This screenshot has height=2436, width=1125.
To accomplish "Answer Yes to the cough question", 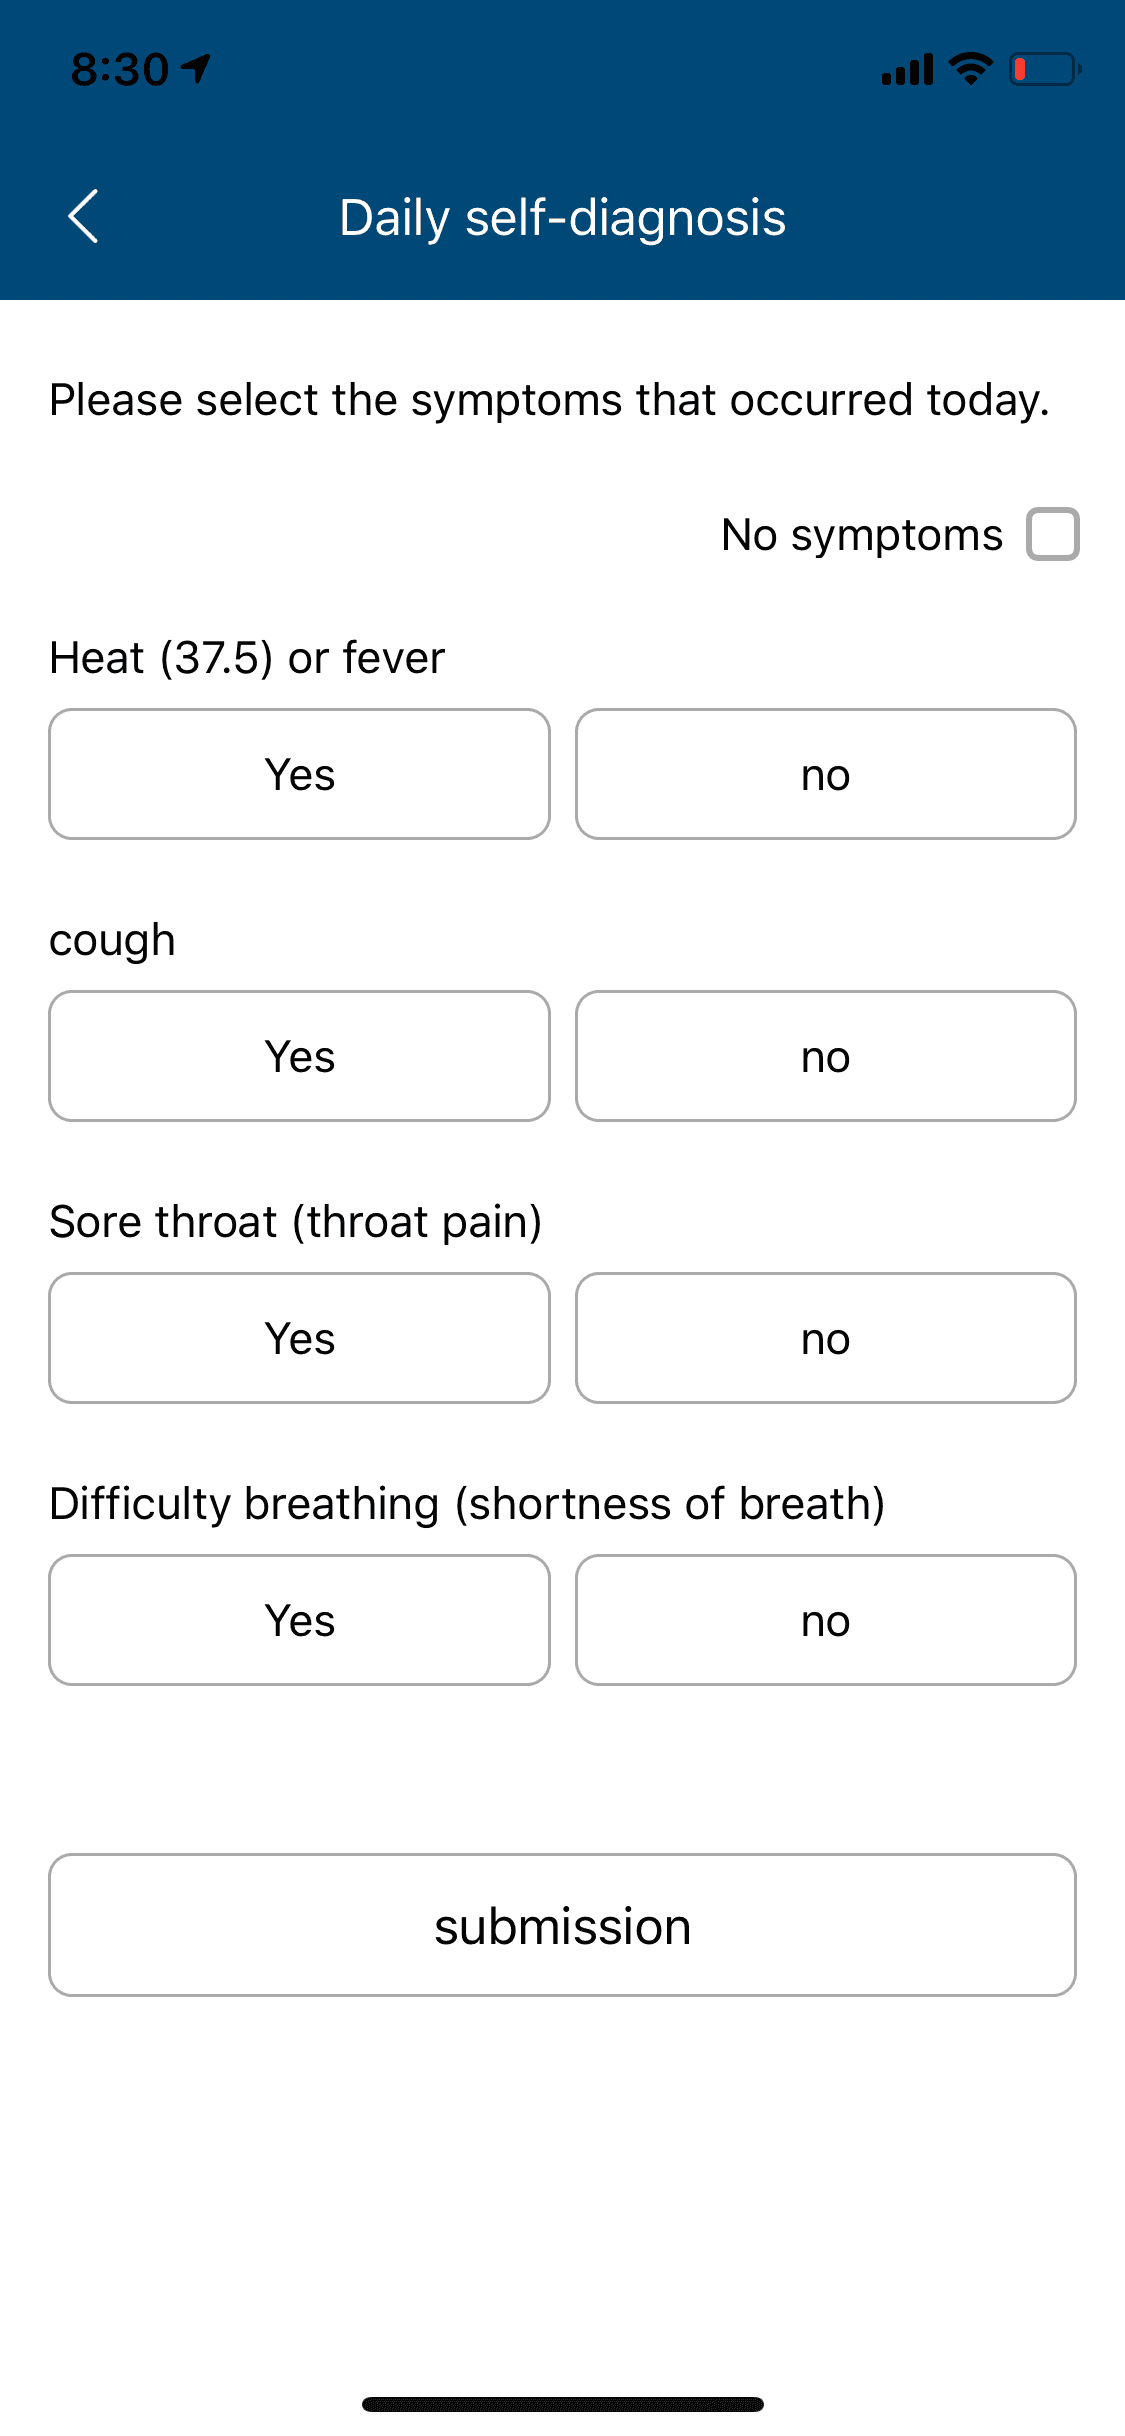I will click(x=299, y=1056).
